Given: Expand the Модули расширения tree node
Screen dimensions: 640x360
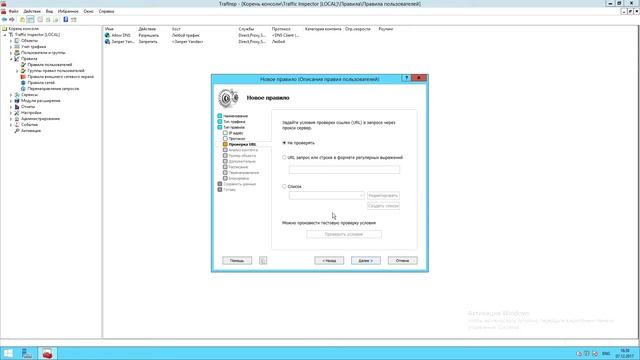Looking at the screenshot, I should [x=11, y=101].
